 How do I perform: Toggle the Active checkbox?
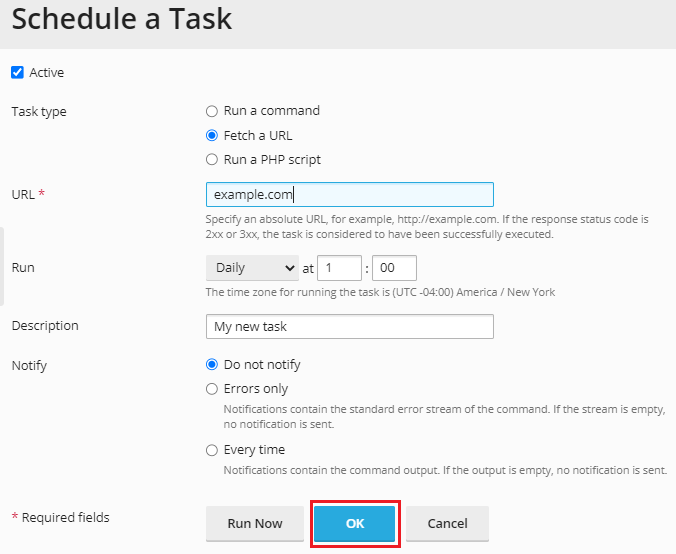point(17,72)
